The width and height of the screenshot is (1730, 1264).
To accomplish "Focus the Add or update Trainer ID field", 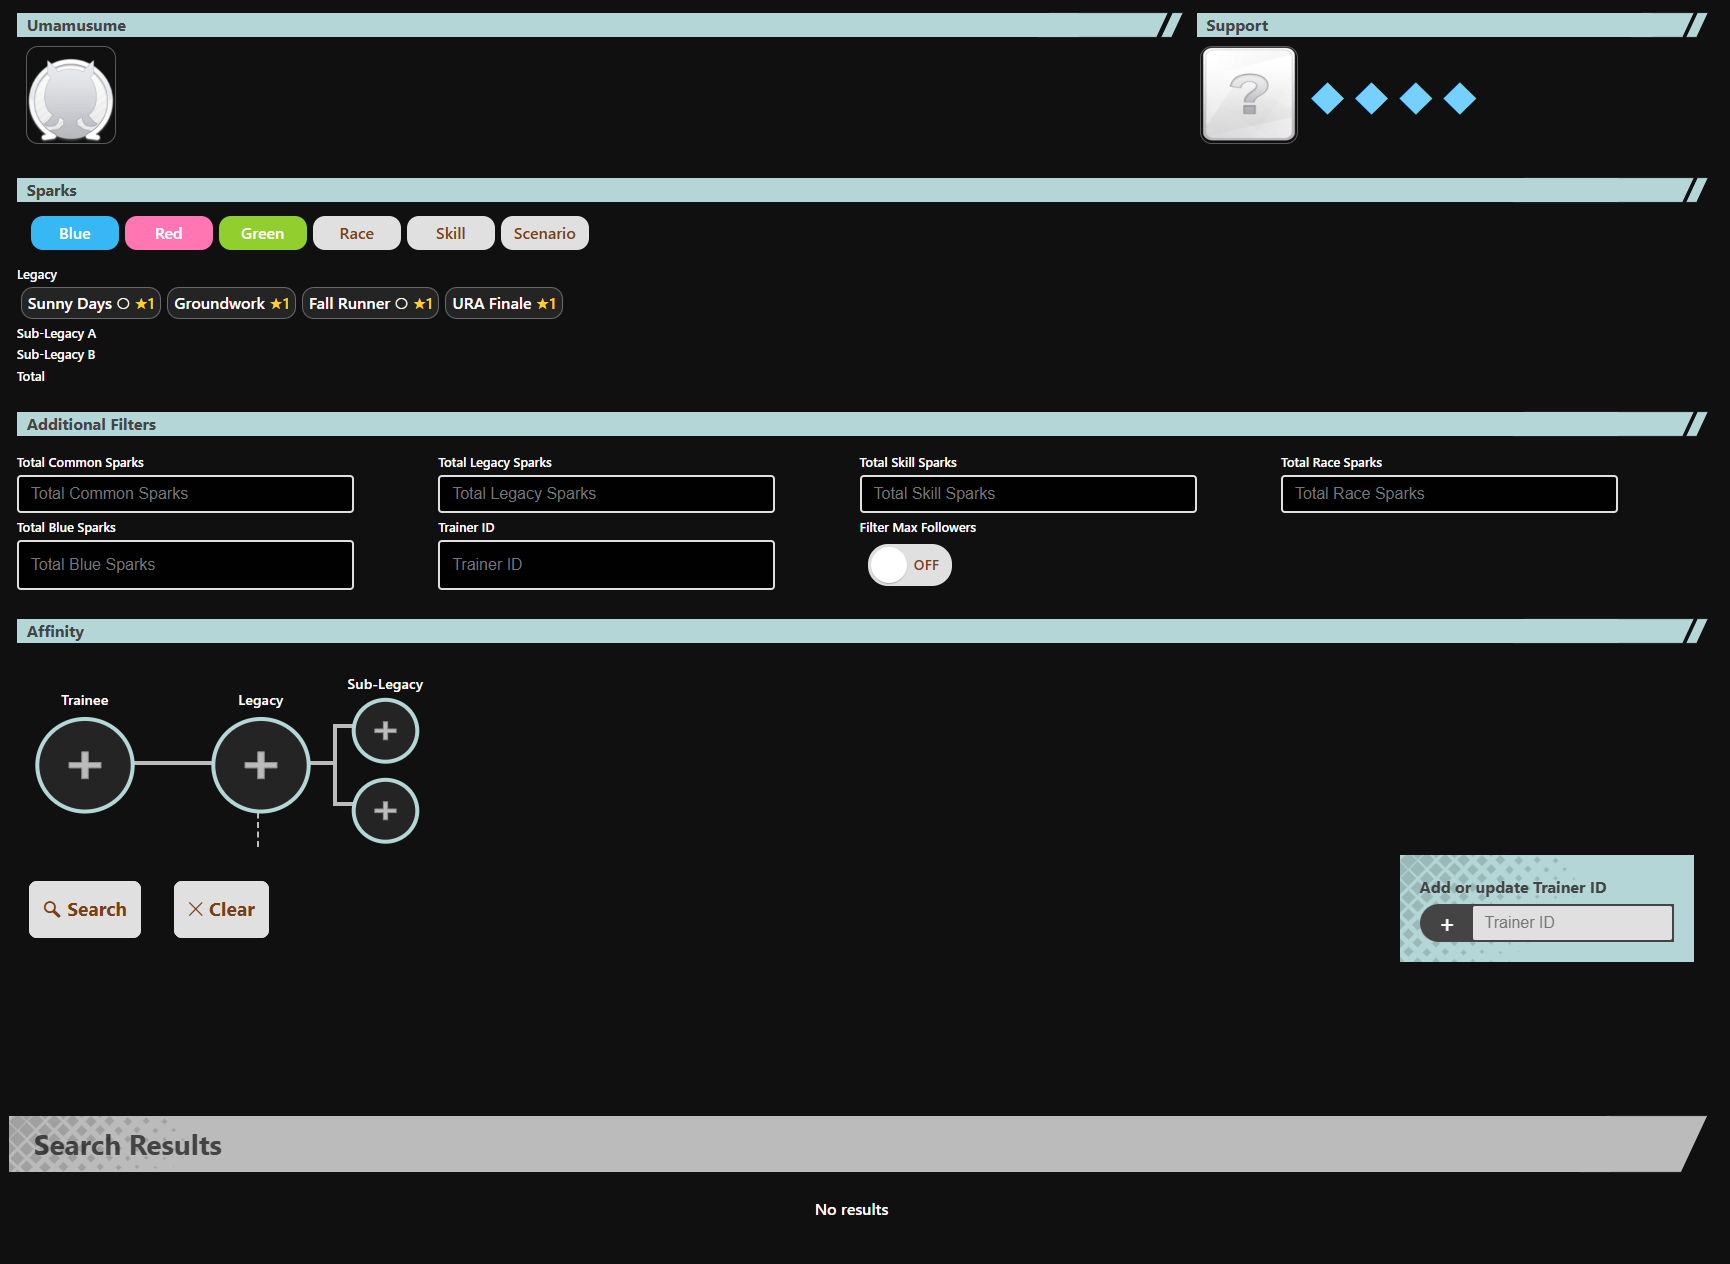I will click(1572, 923).
